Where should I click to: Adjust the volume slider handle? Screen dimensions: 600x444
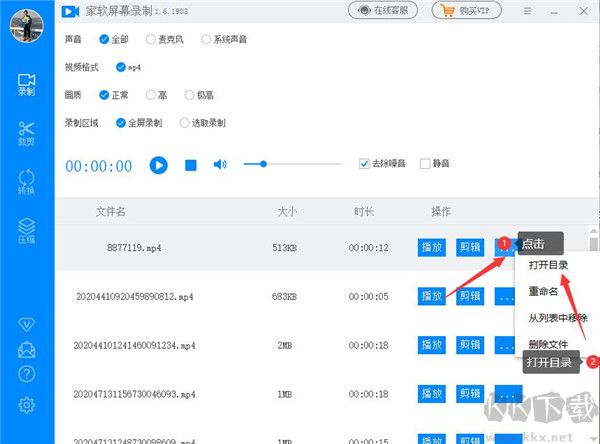[263, 164]
